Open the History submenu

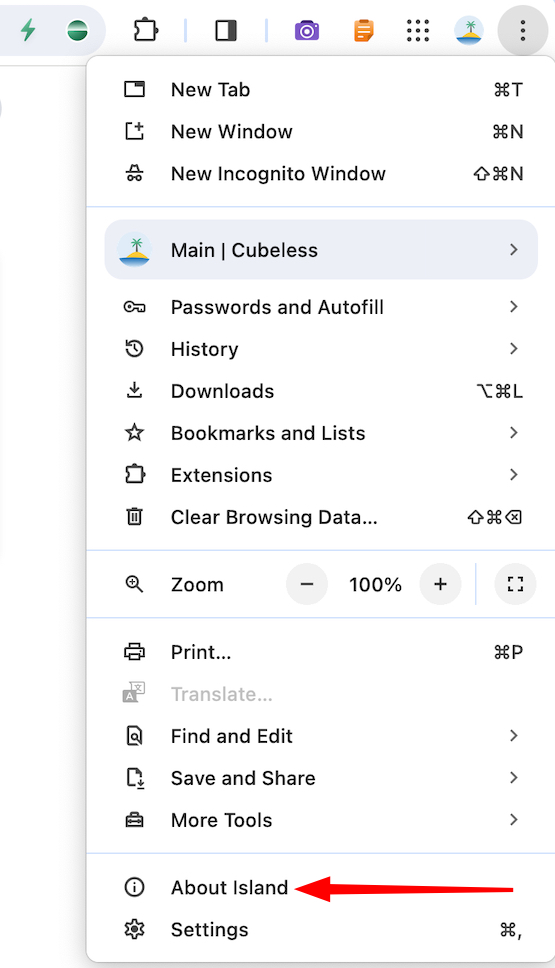pyautogui.click(x=321, y=349)
